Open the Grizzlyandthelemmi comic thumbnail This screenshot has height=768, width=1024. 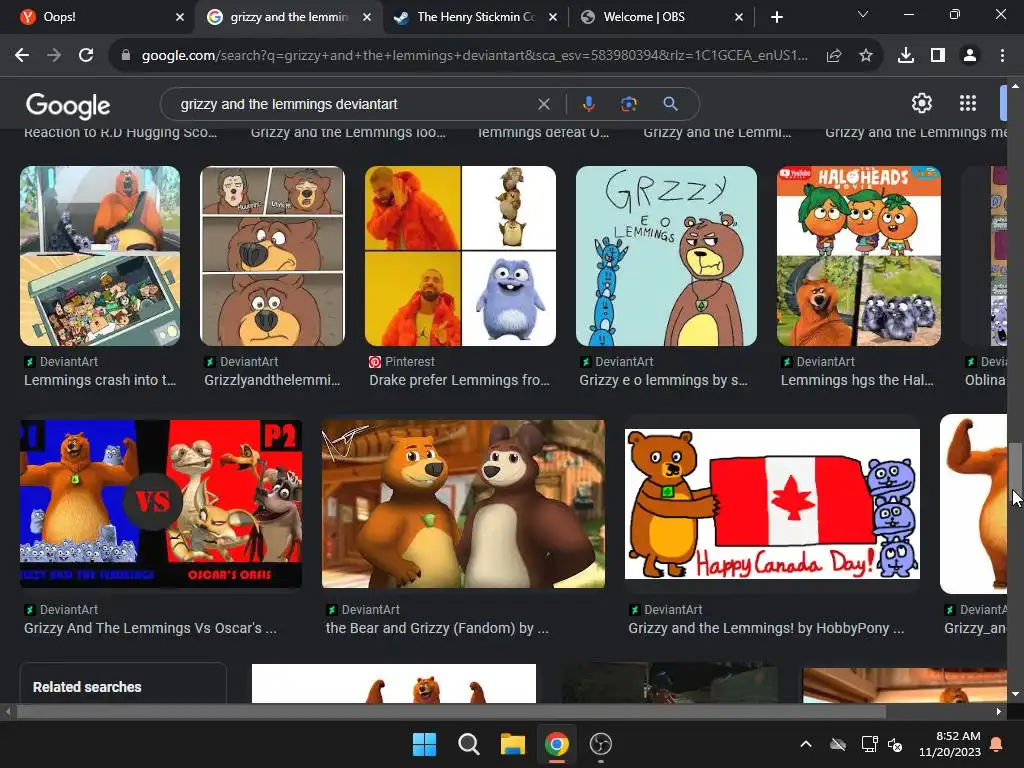tap(272, 256)
